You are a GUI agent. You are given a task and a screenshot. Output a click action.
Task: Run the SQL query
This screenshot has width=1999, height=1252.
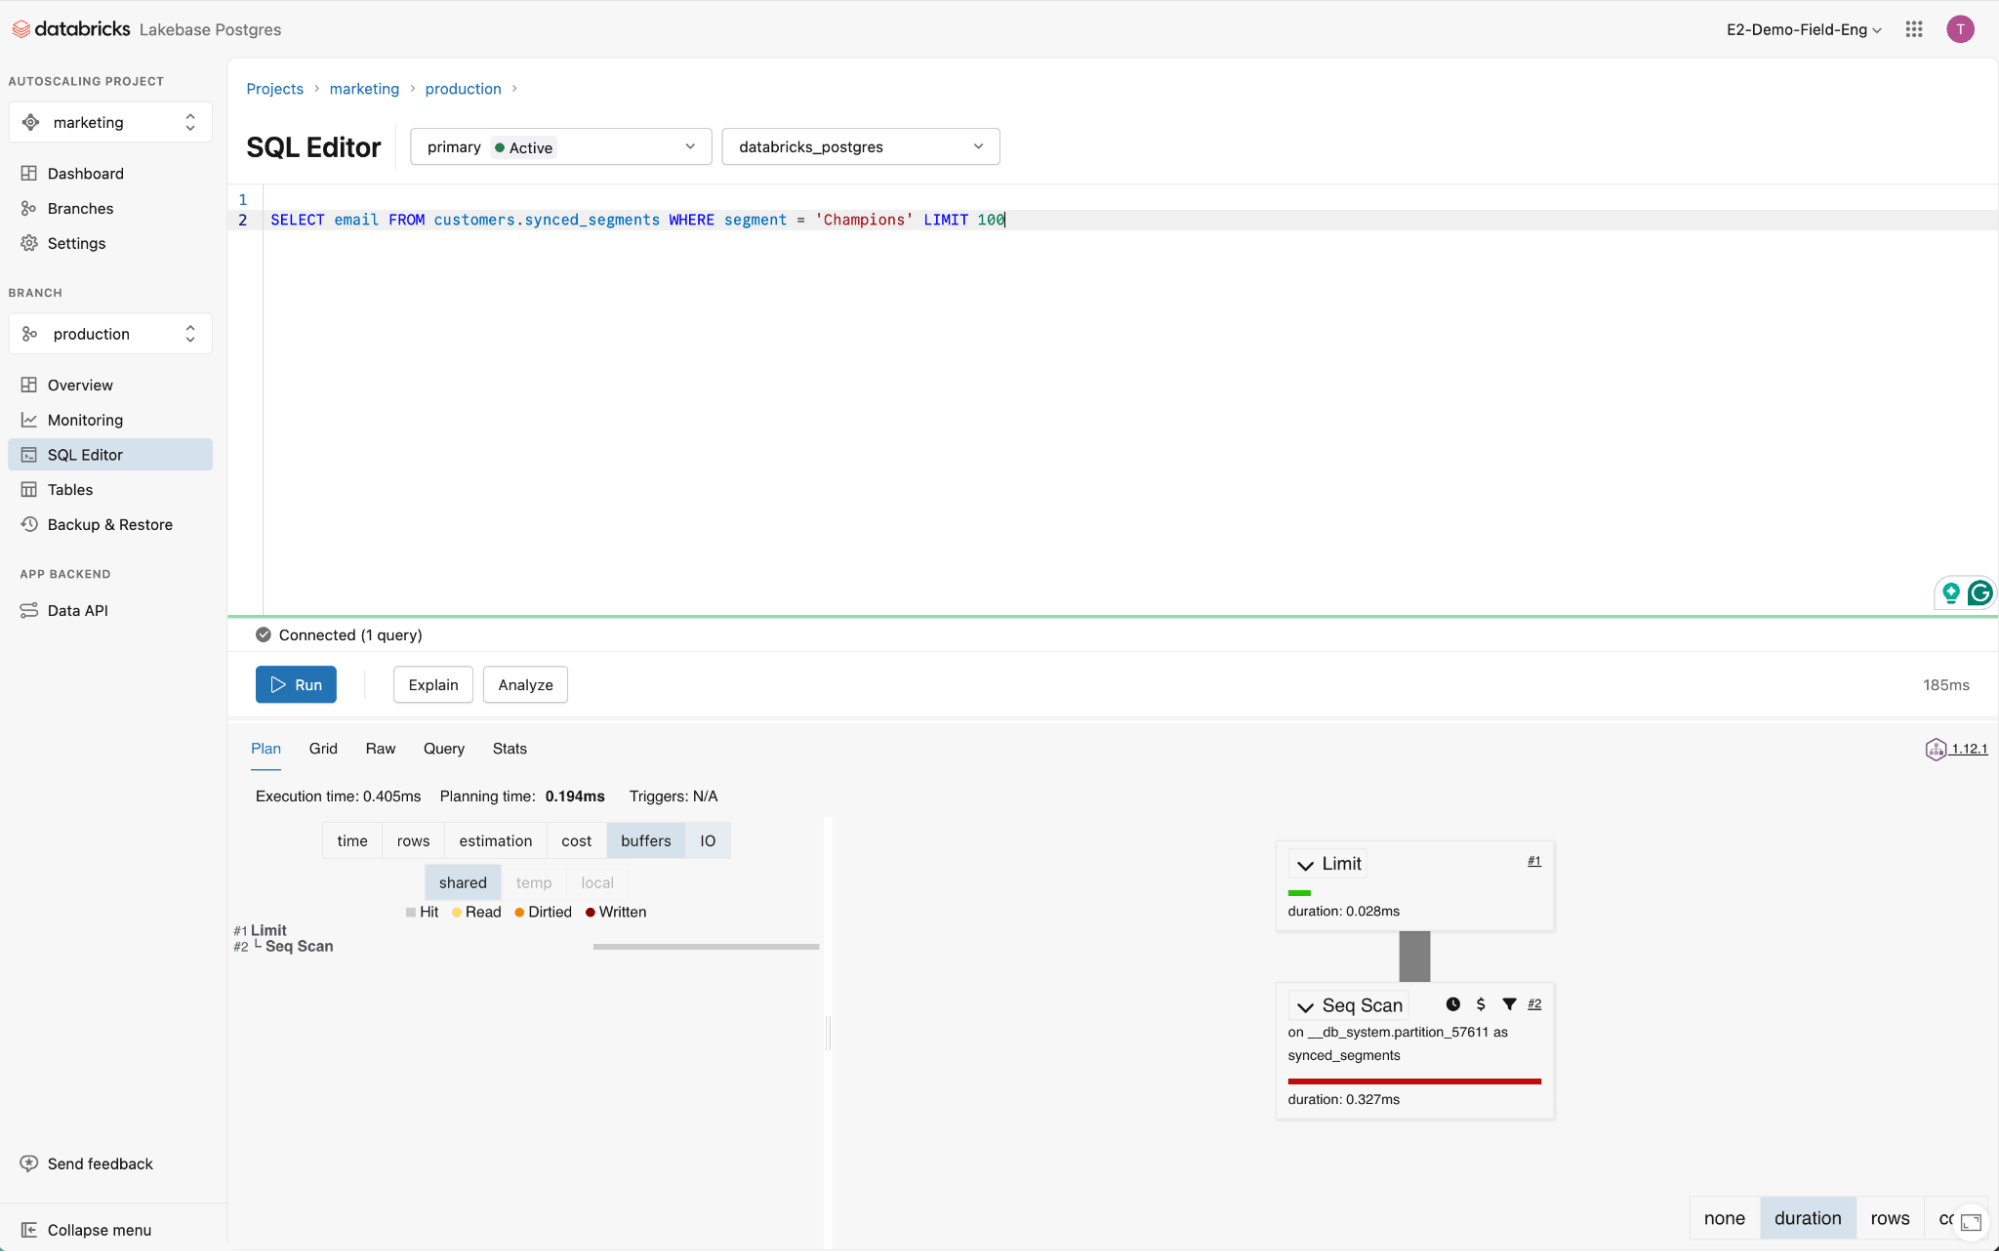[x=296, y=685]
